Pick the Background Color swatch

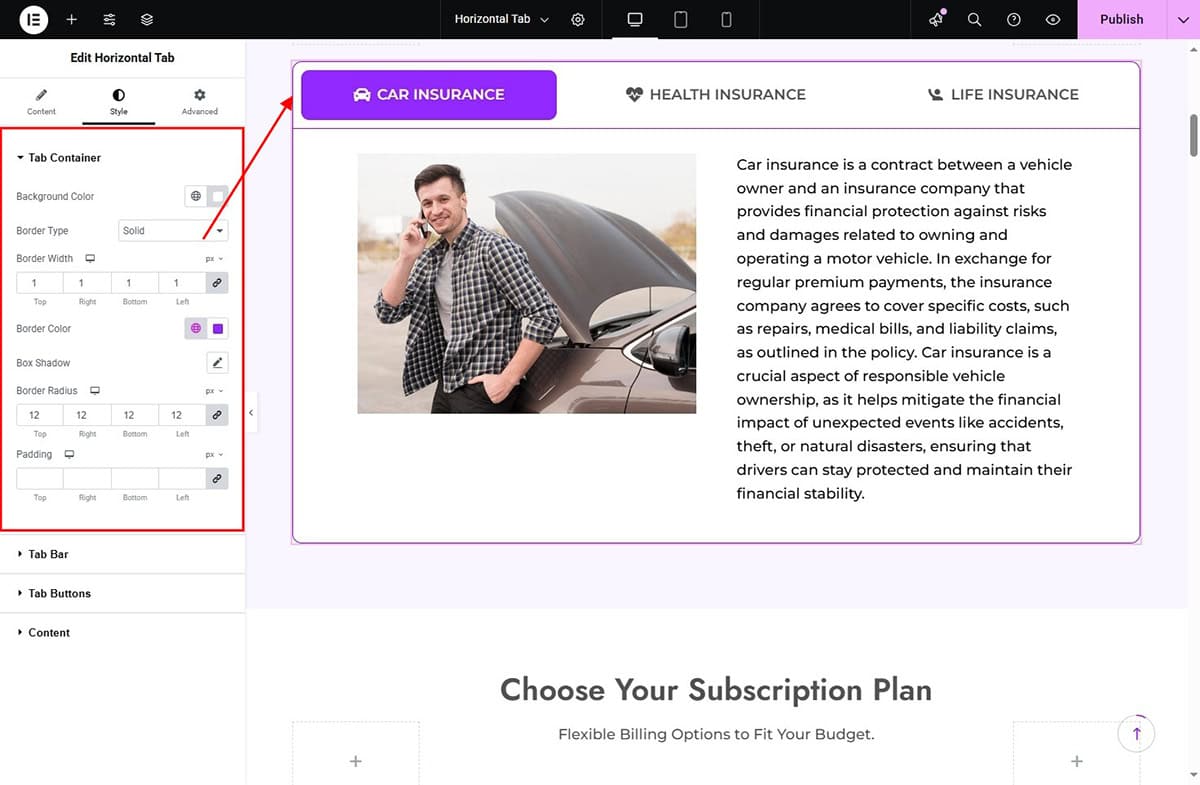217,196
